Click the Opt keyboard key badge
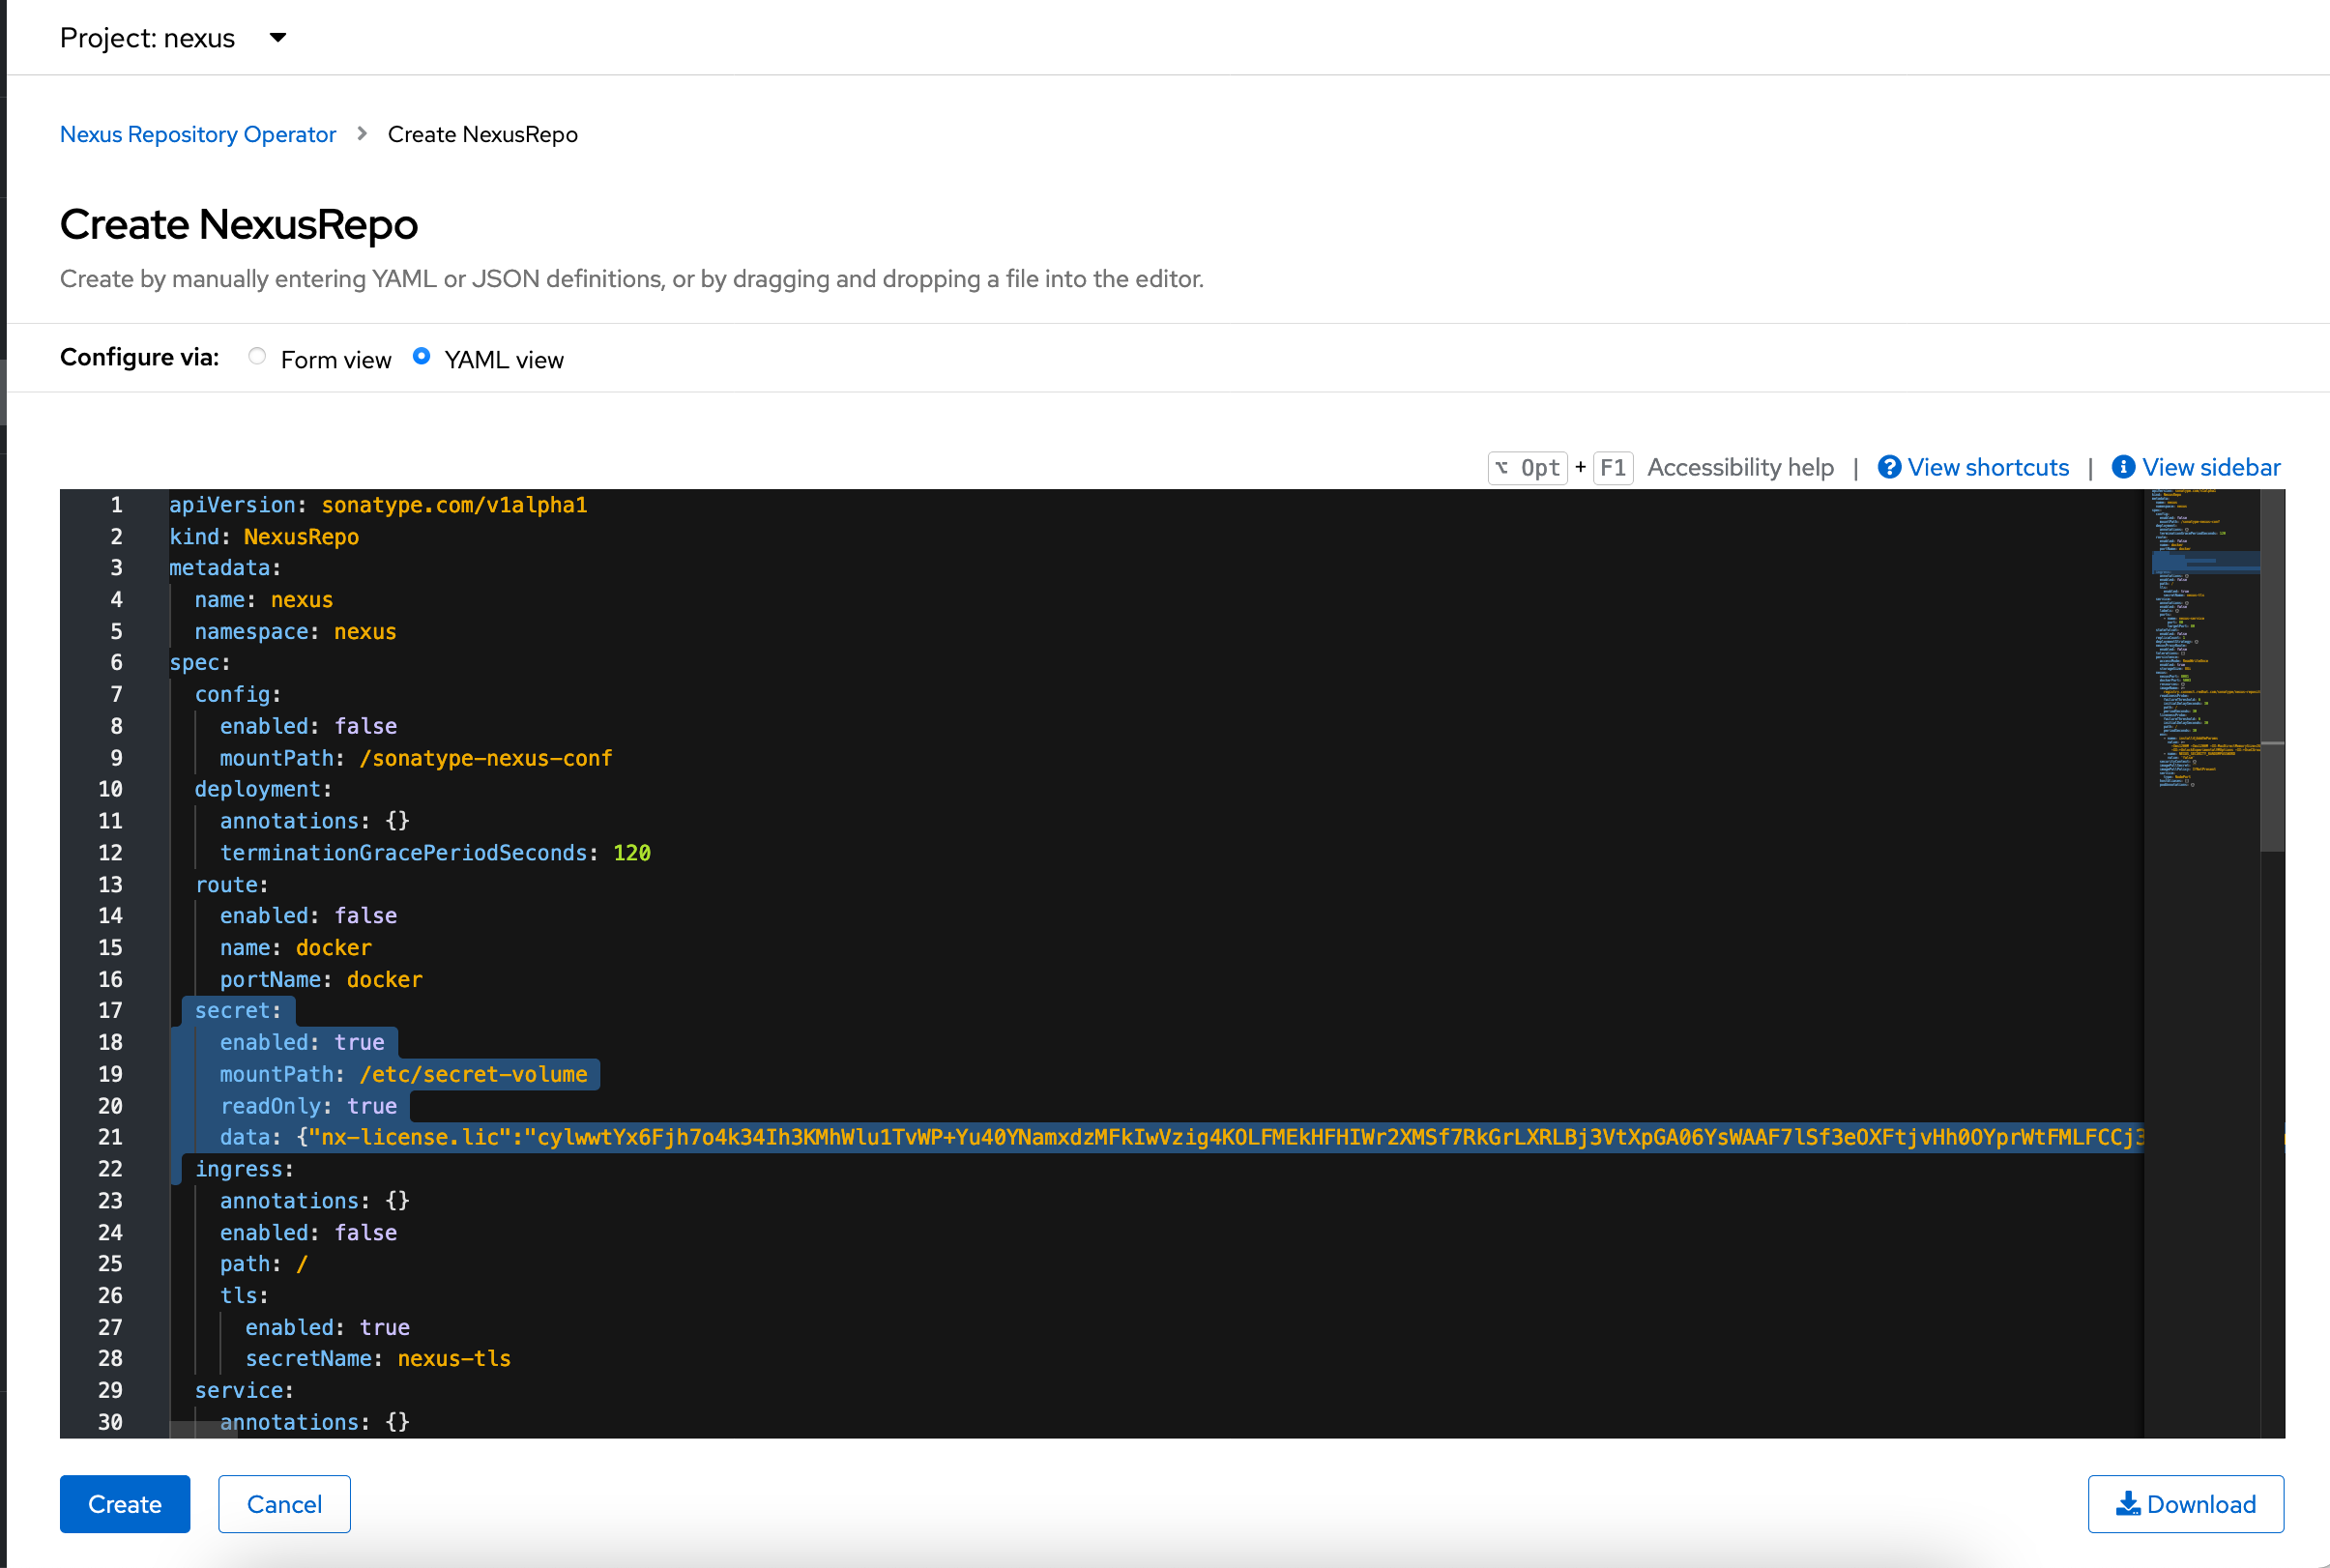 1528,468
